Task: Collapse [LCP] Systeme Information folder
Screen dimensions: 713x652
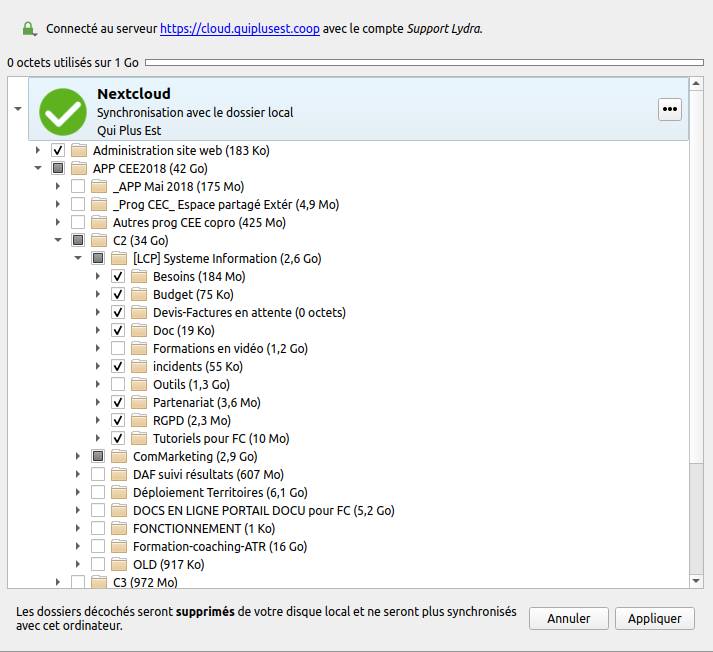Action: [x=78, y=258]
